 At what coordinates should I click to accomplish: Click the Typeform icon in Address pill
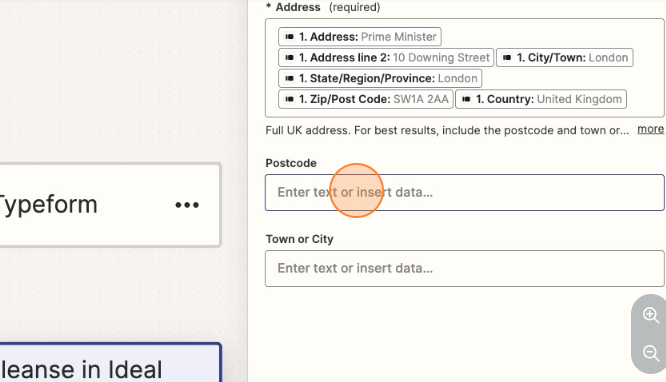tap(289, 37)
